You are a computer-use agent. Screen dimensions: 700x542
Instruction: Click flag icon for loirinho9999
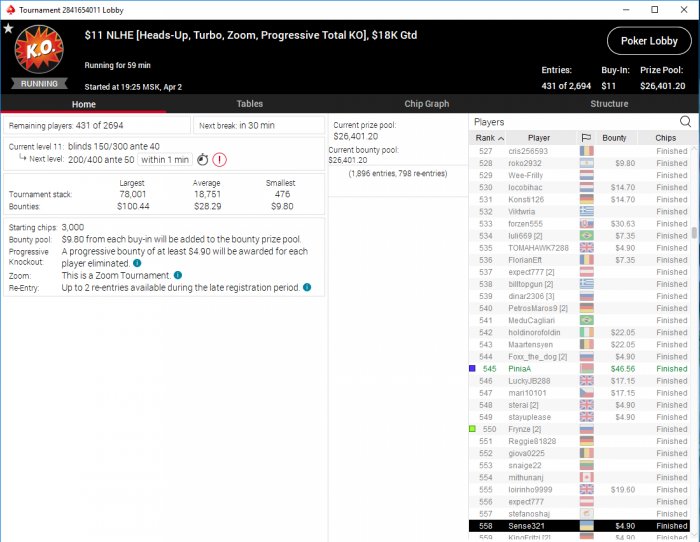point(587,489)
